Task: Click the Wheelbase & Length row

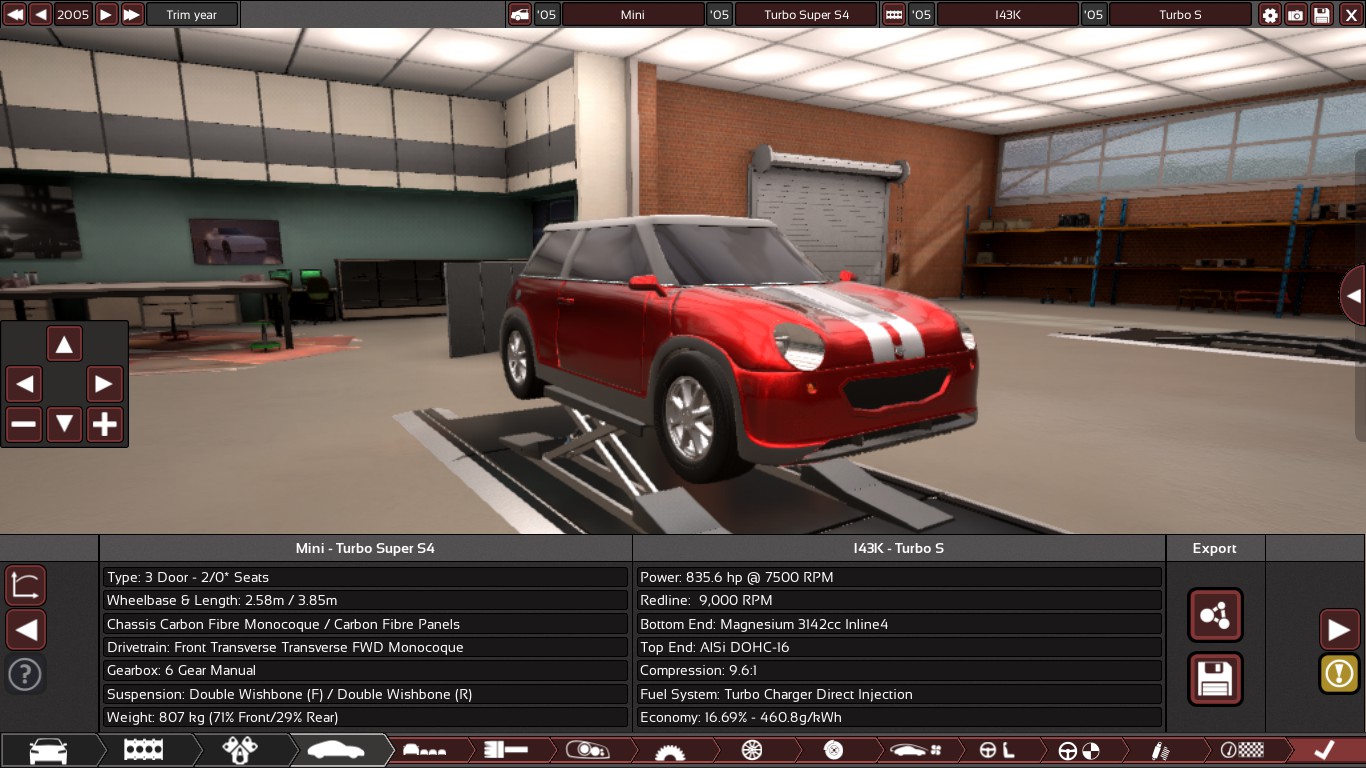Action: (x=365, y=600)
